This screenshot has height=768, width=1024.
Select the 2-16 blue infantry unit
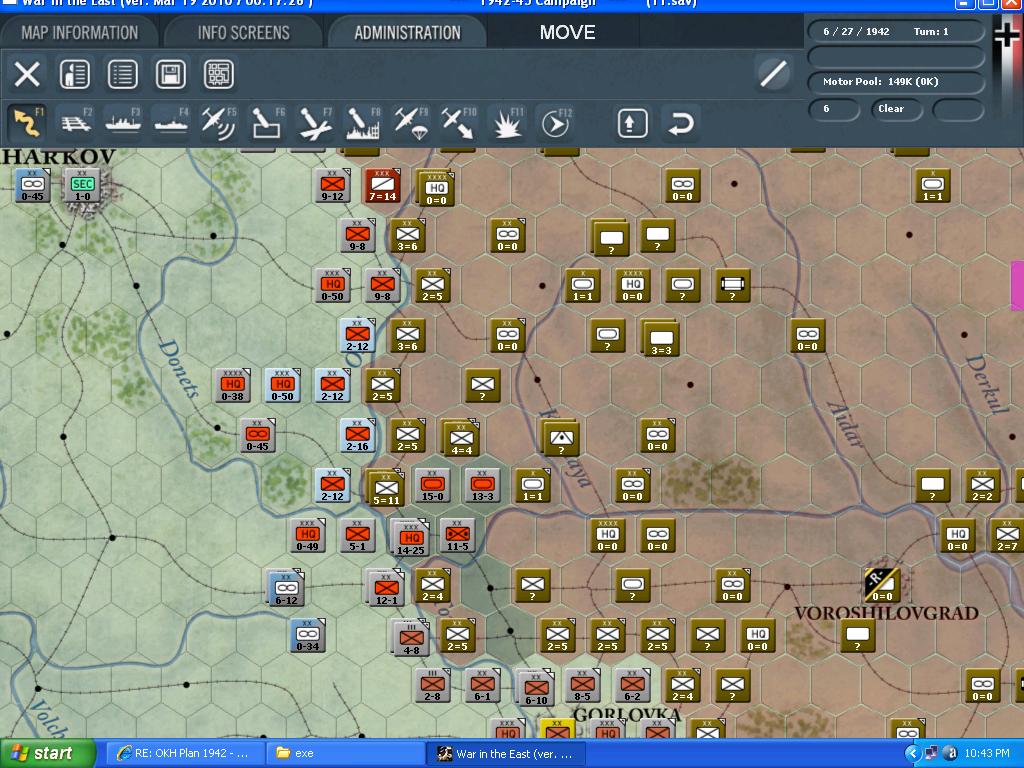(357, 436)
